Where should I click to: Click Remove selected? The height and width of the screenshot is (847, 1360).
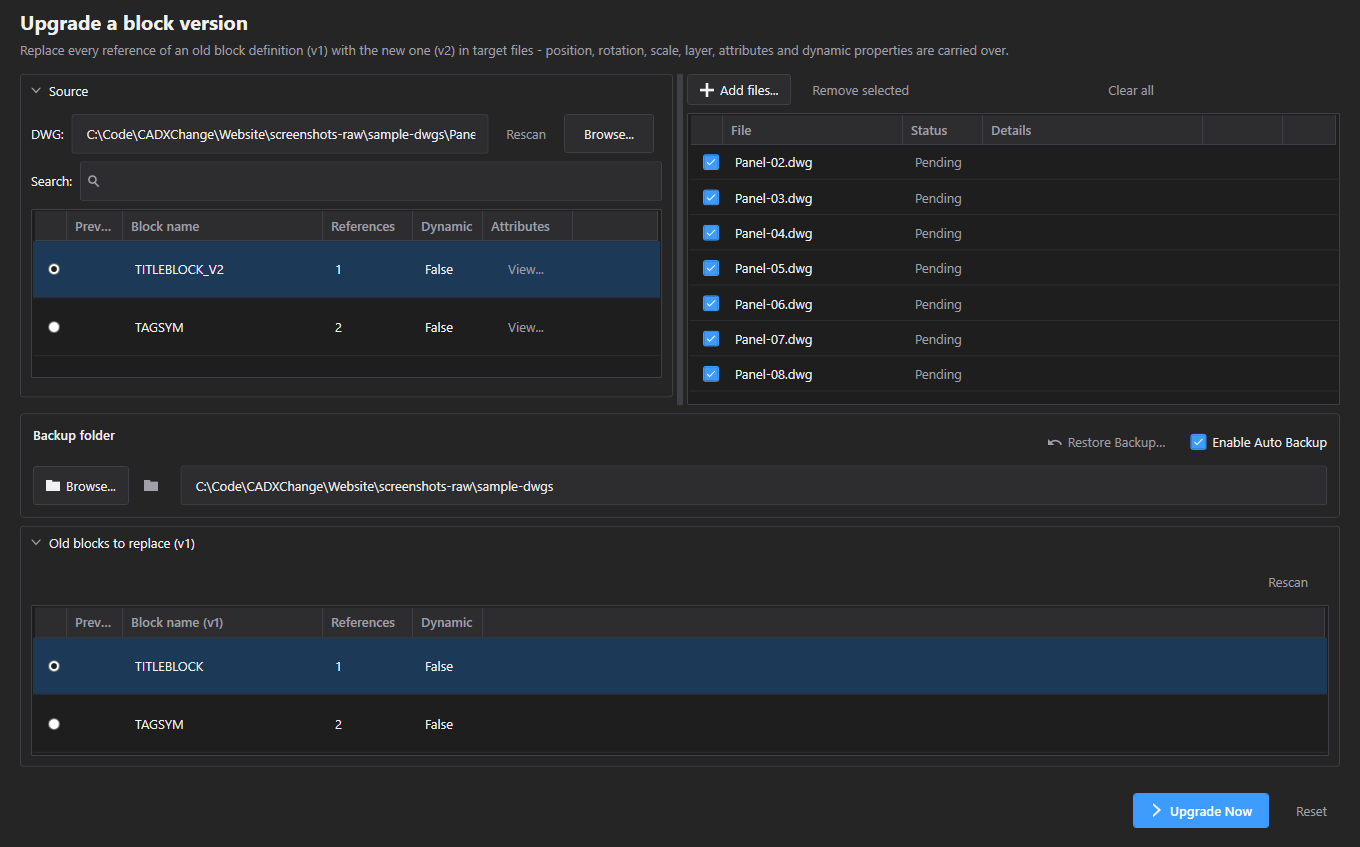click(860, 90)
